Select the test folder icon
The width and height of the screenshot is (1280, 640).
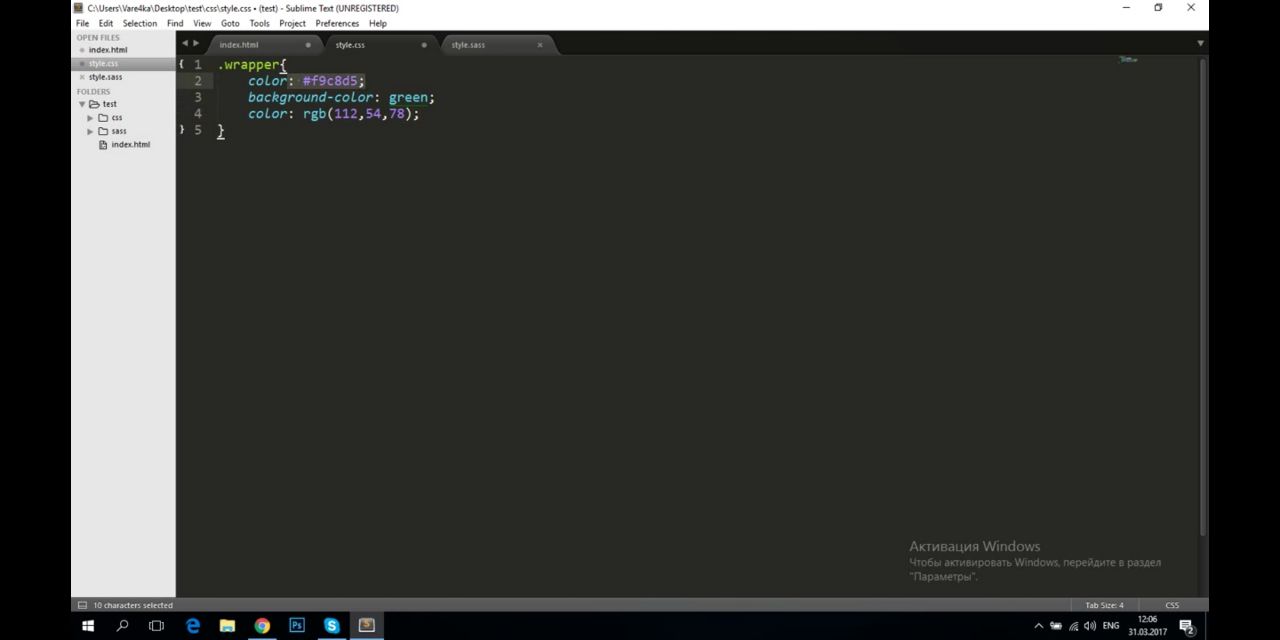[94, 104]
